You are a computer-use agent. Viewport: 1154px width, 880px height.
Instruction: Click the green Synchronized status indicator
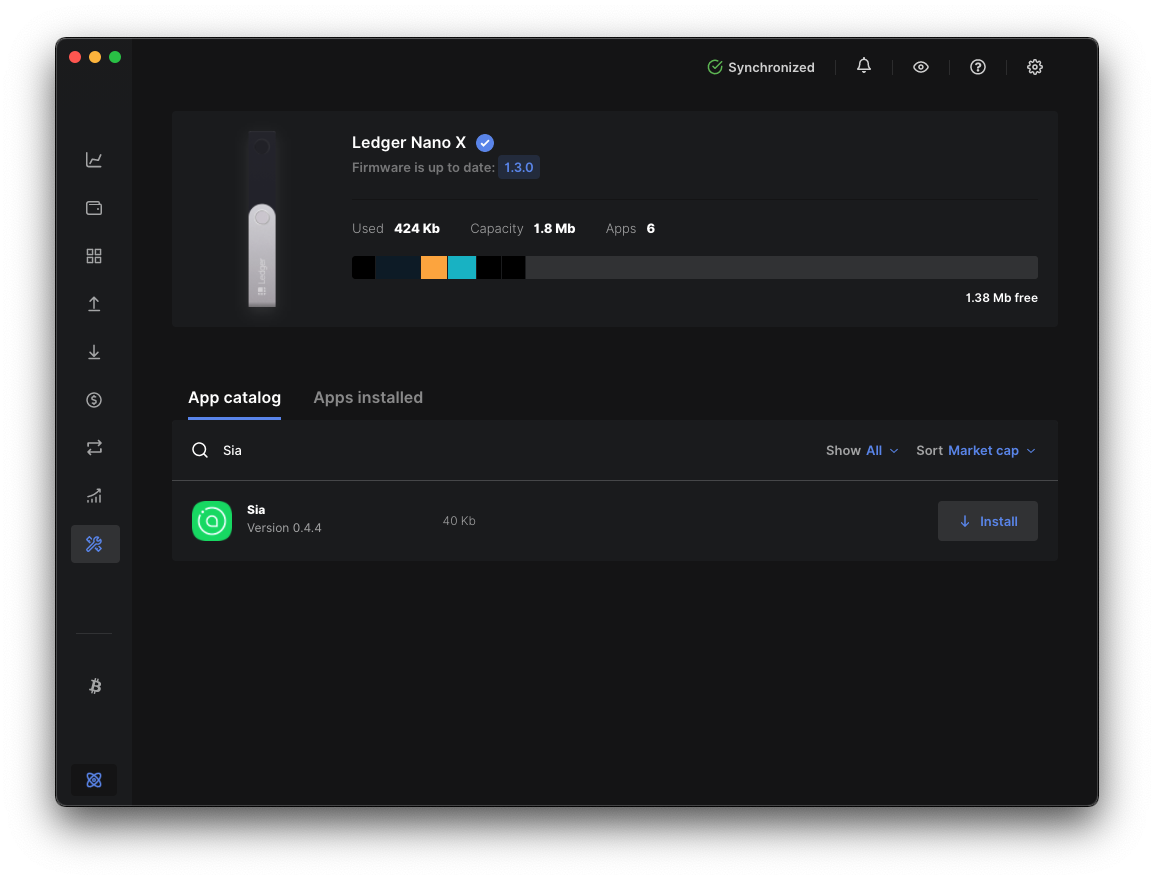click(x=761, y=67)
